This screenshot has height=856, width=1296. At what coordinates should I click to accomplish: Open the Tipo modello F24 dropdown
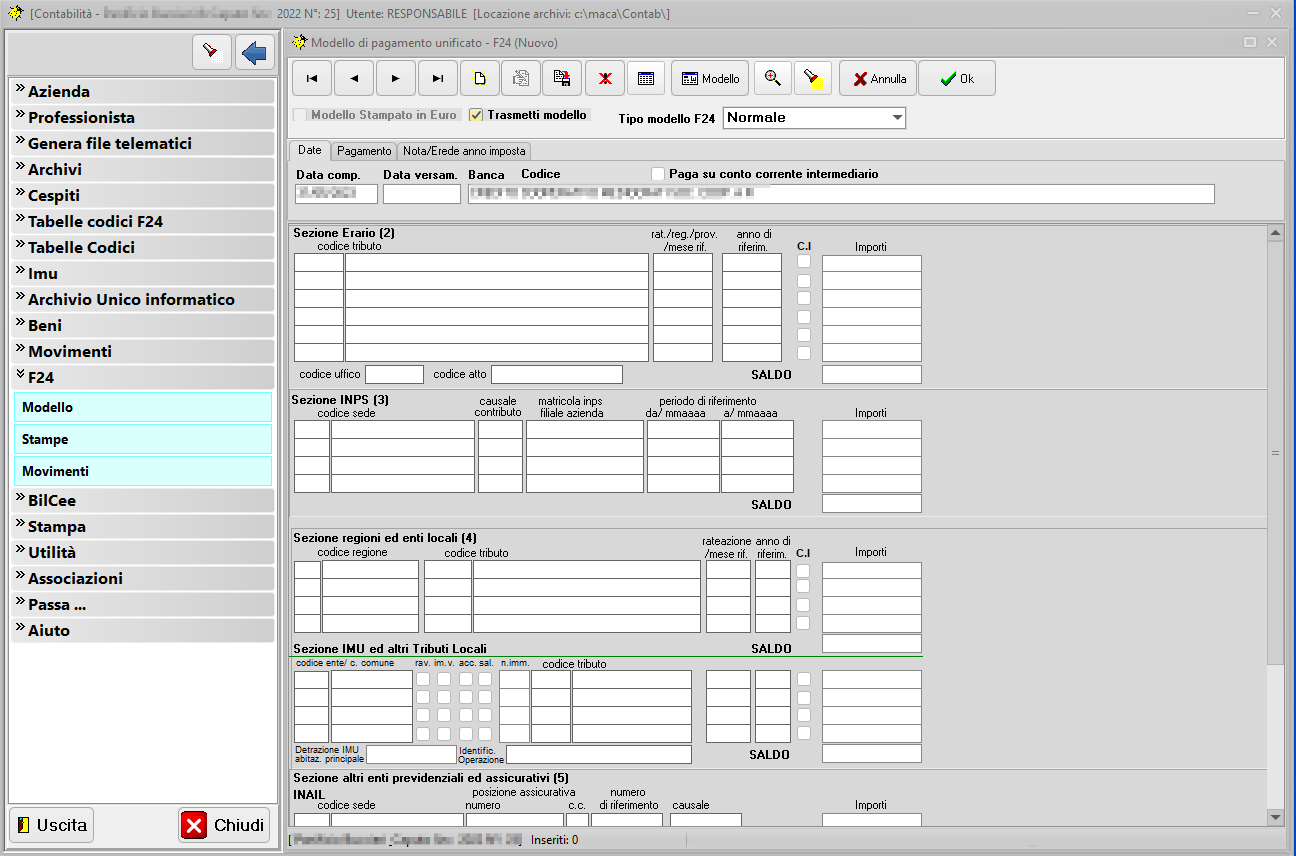click(x=896, y=118)
